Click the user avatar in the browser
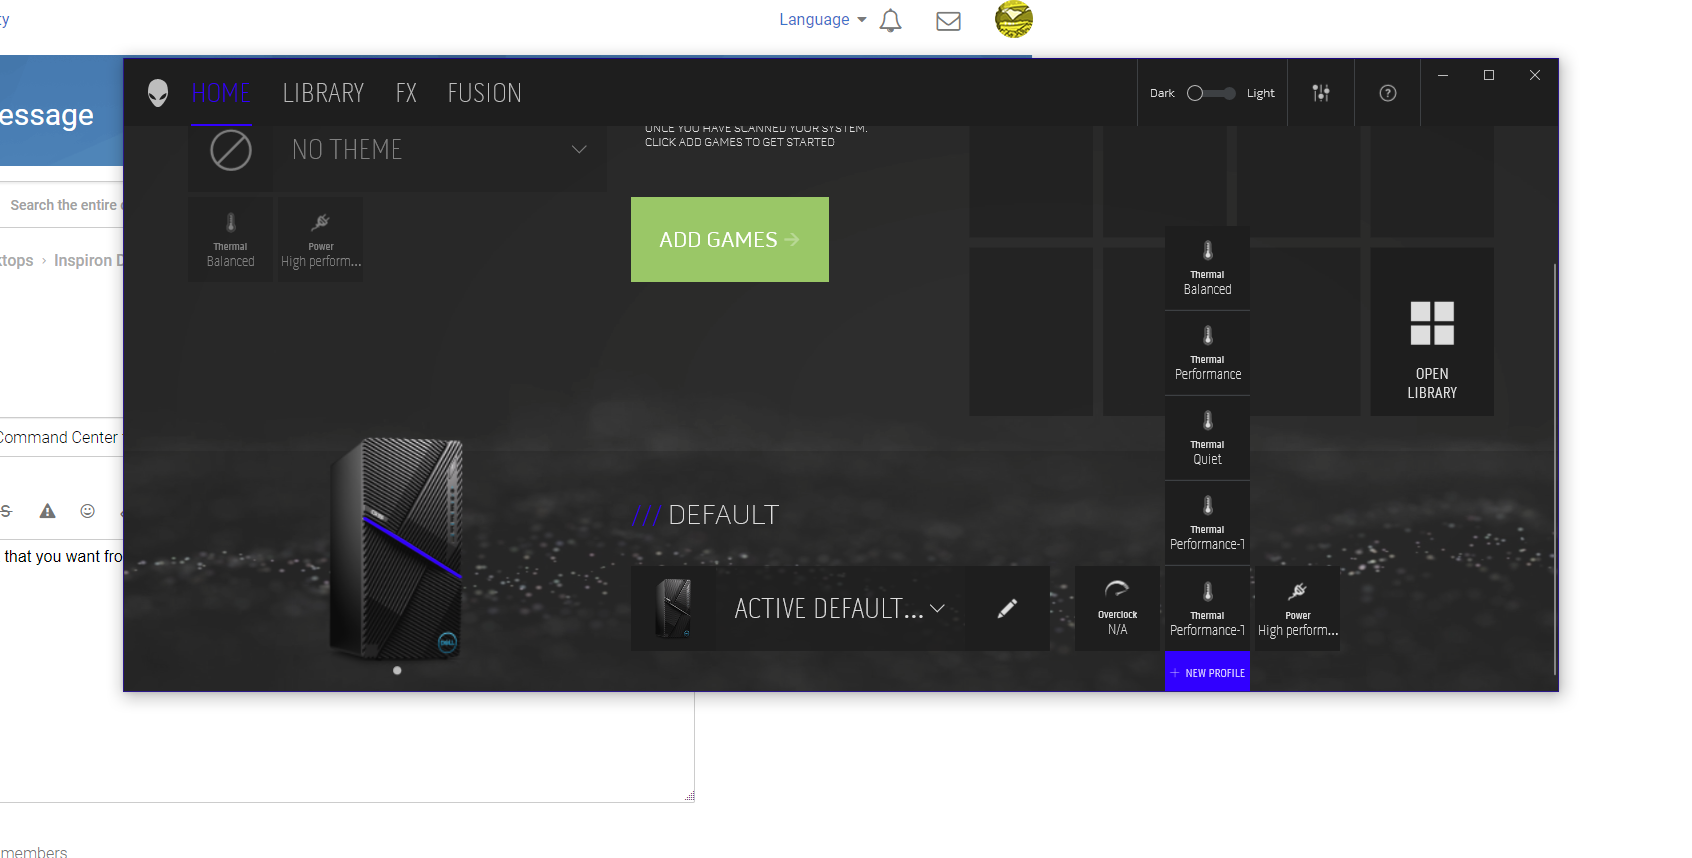This screenshot has height=858, width=1692. (1014, 19)
